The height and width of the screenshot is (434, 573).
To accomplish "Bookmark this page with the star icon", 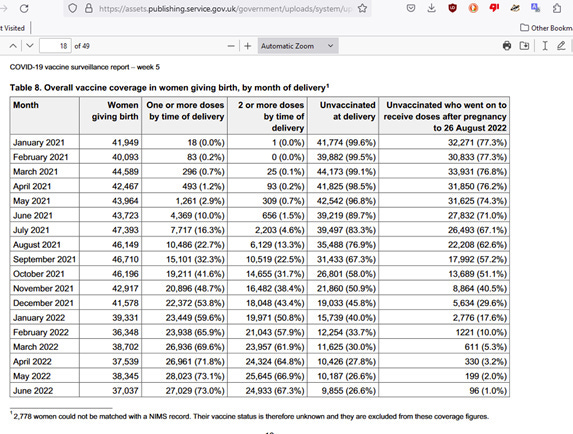I will tap(362, 8).
